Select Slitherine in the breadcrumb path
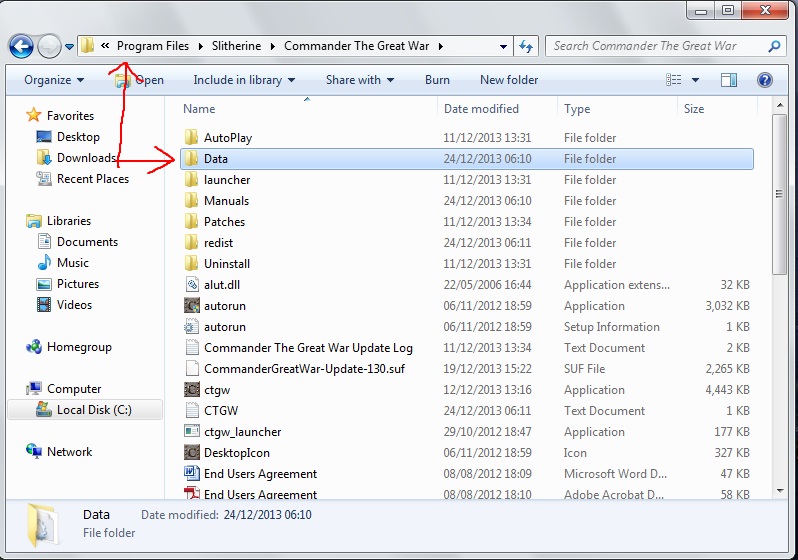Screen dimensions: 798x560 [x=236, y=46]
